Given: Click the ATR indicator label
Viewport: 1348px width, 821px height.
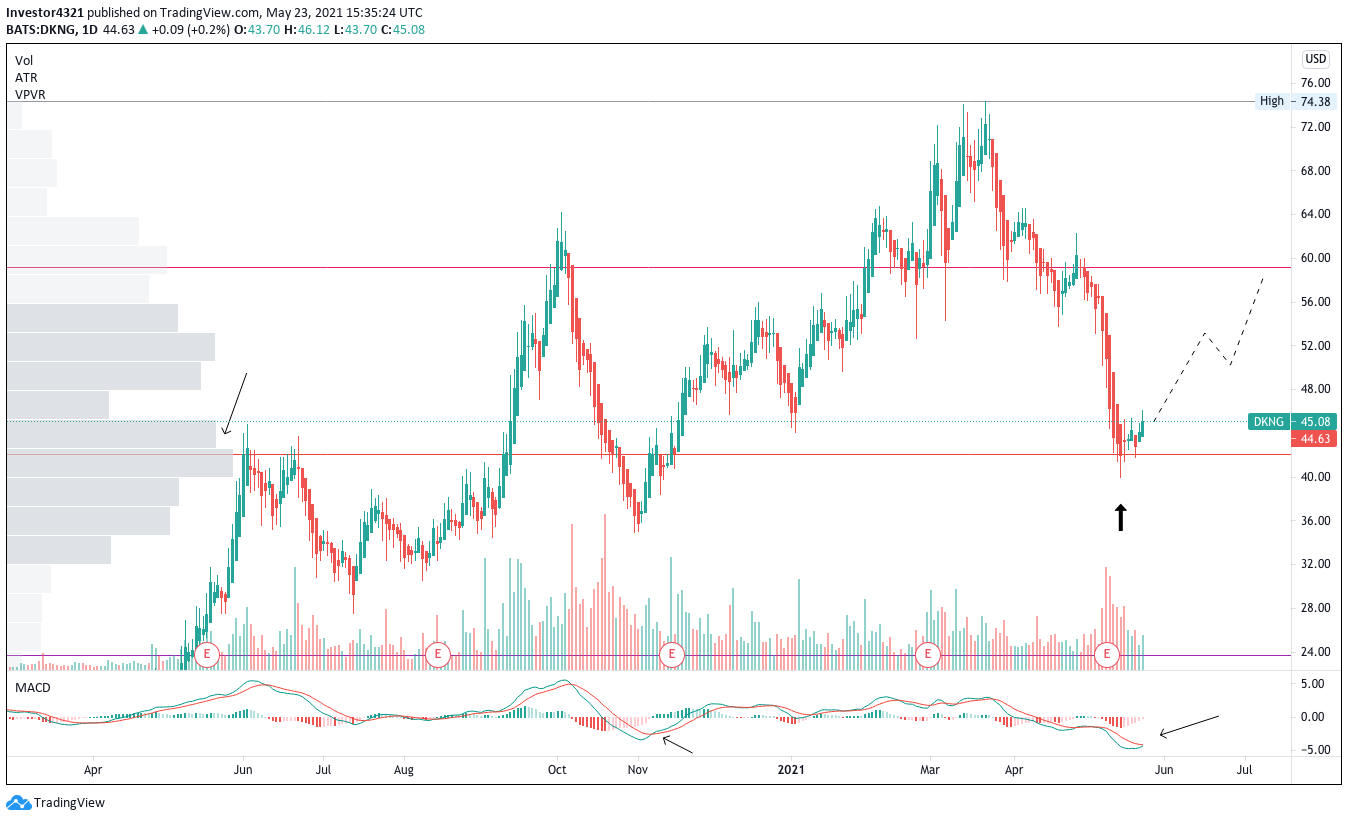Looking at the screenshot, I should 26,78.
